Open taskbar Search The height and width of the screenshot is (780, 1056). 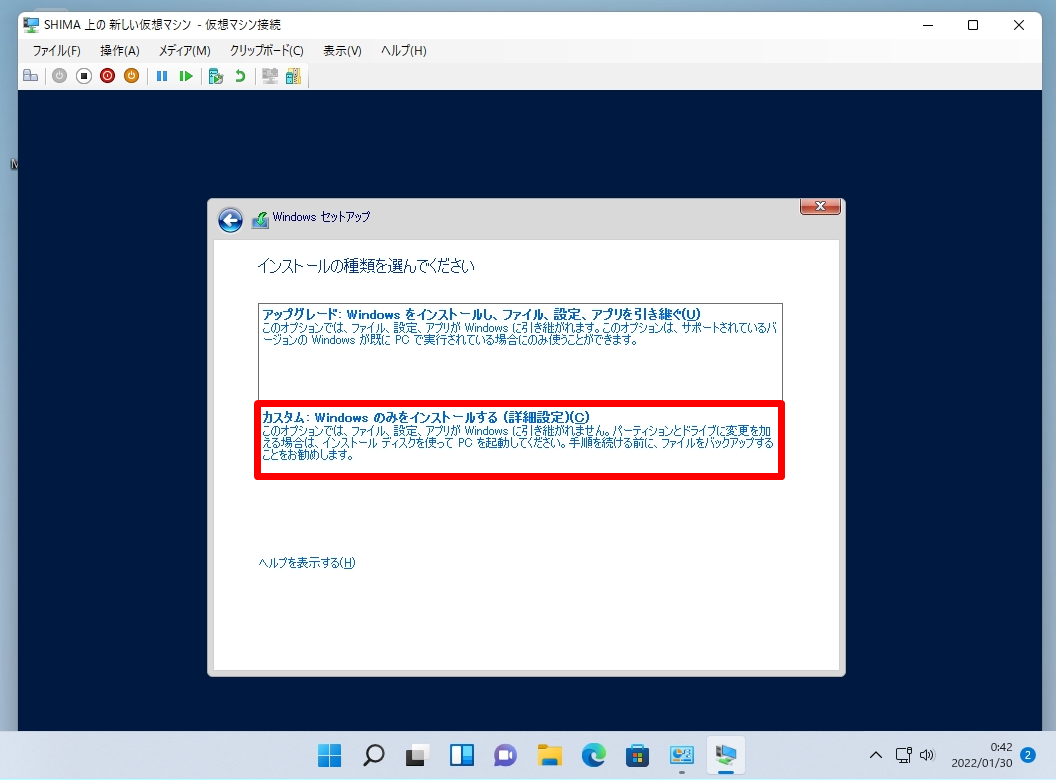[x=373, y=755]
